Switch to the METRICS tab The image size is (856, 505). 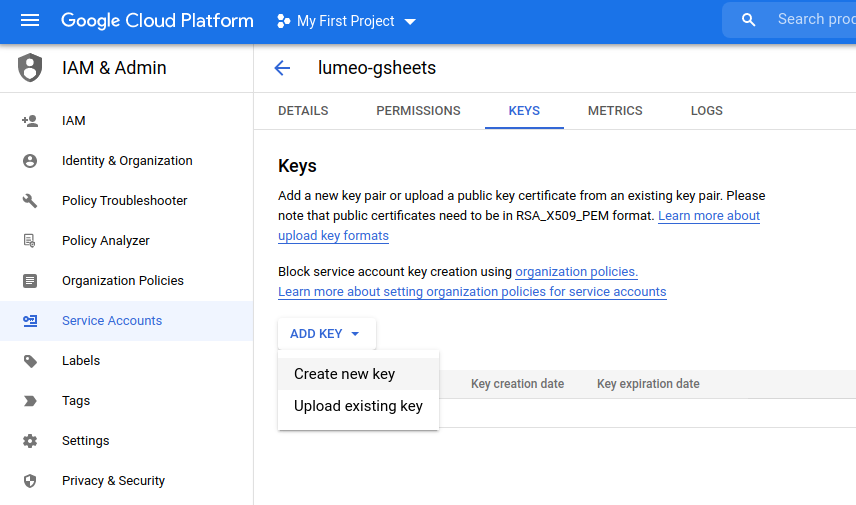[615, 111]
